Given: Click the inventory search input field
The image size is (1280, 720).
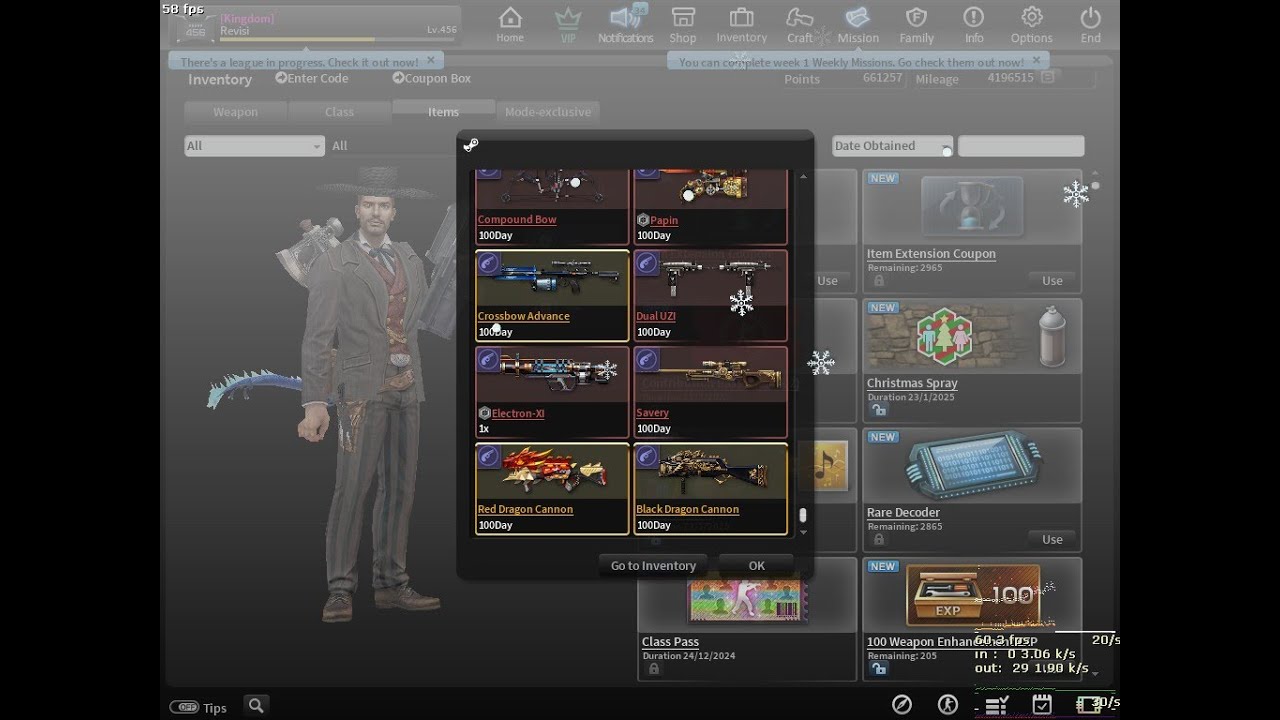Looking at the screenshot, I should point(1021,146).
